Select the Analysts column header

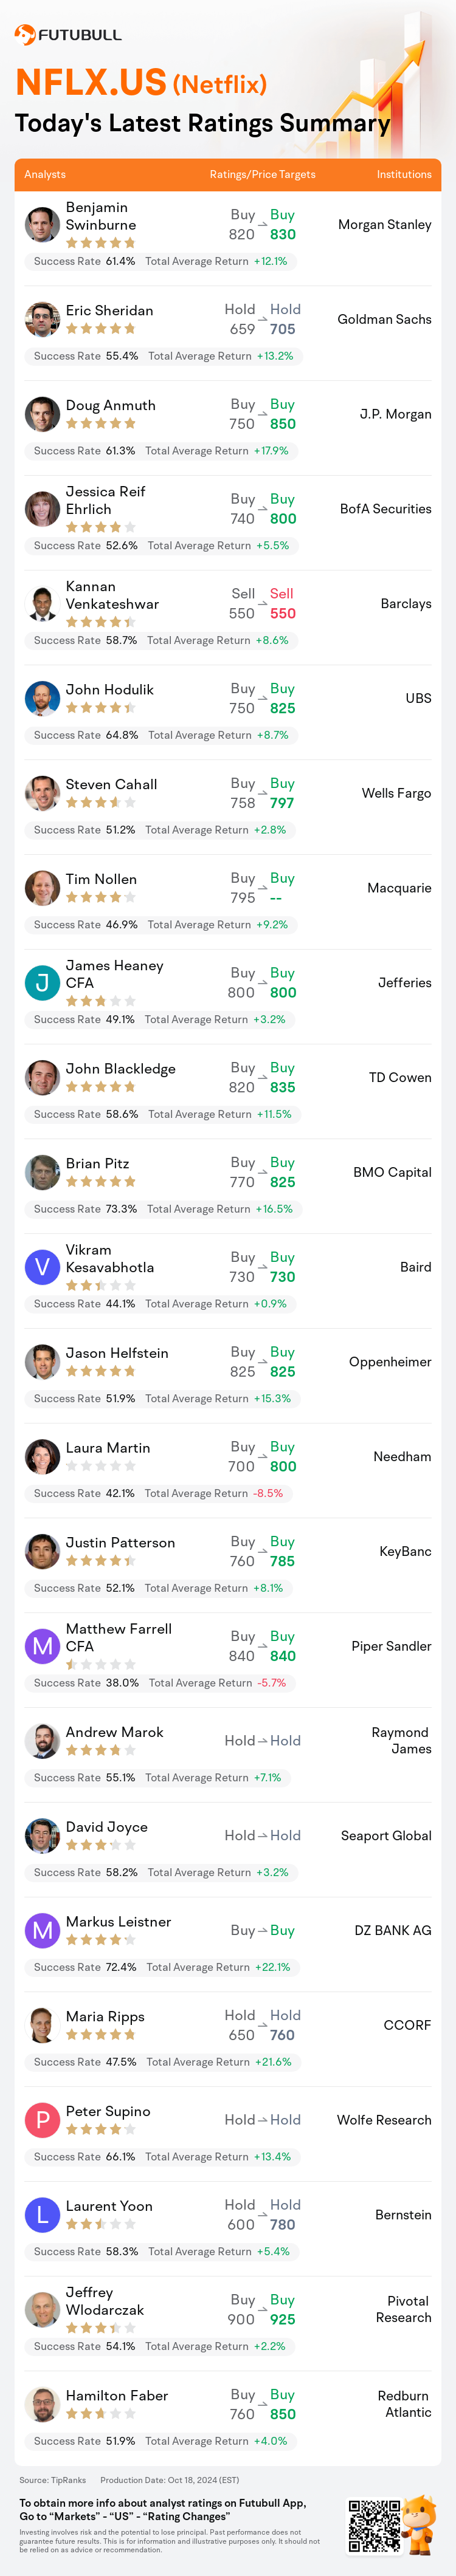45,174
